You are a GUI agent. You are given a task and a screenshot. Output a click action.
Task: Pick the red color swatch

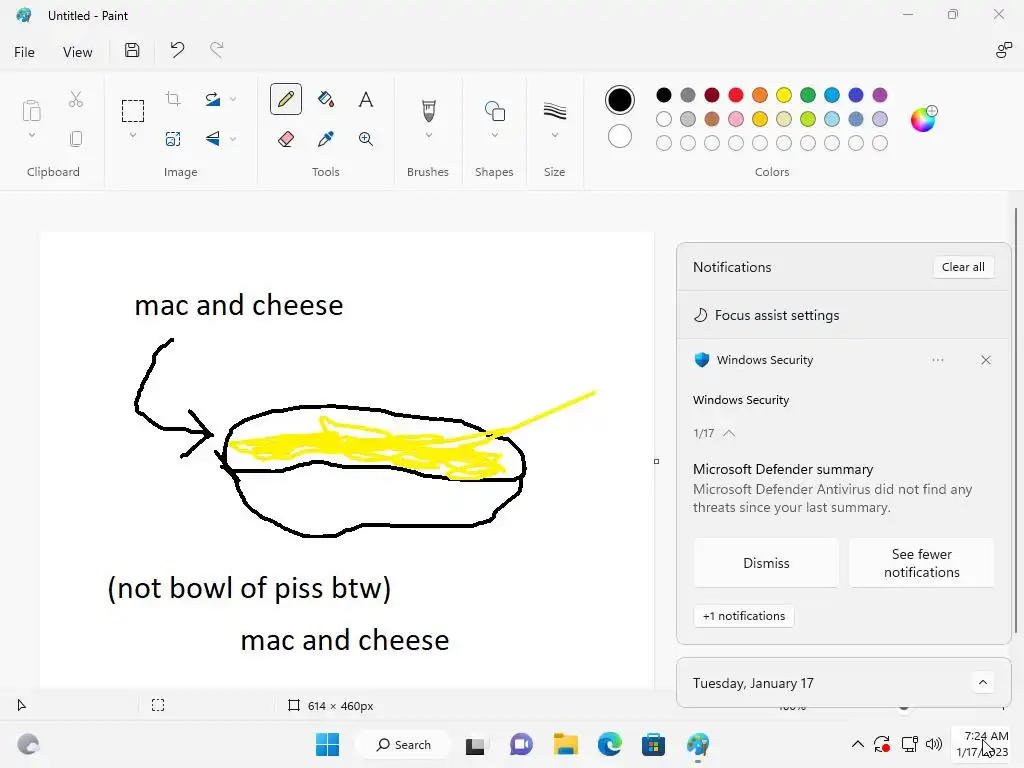(x=736, y=95)
